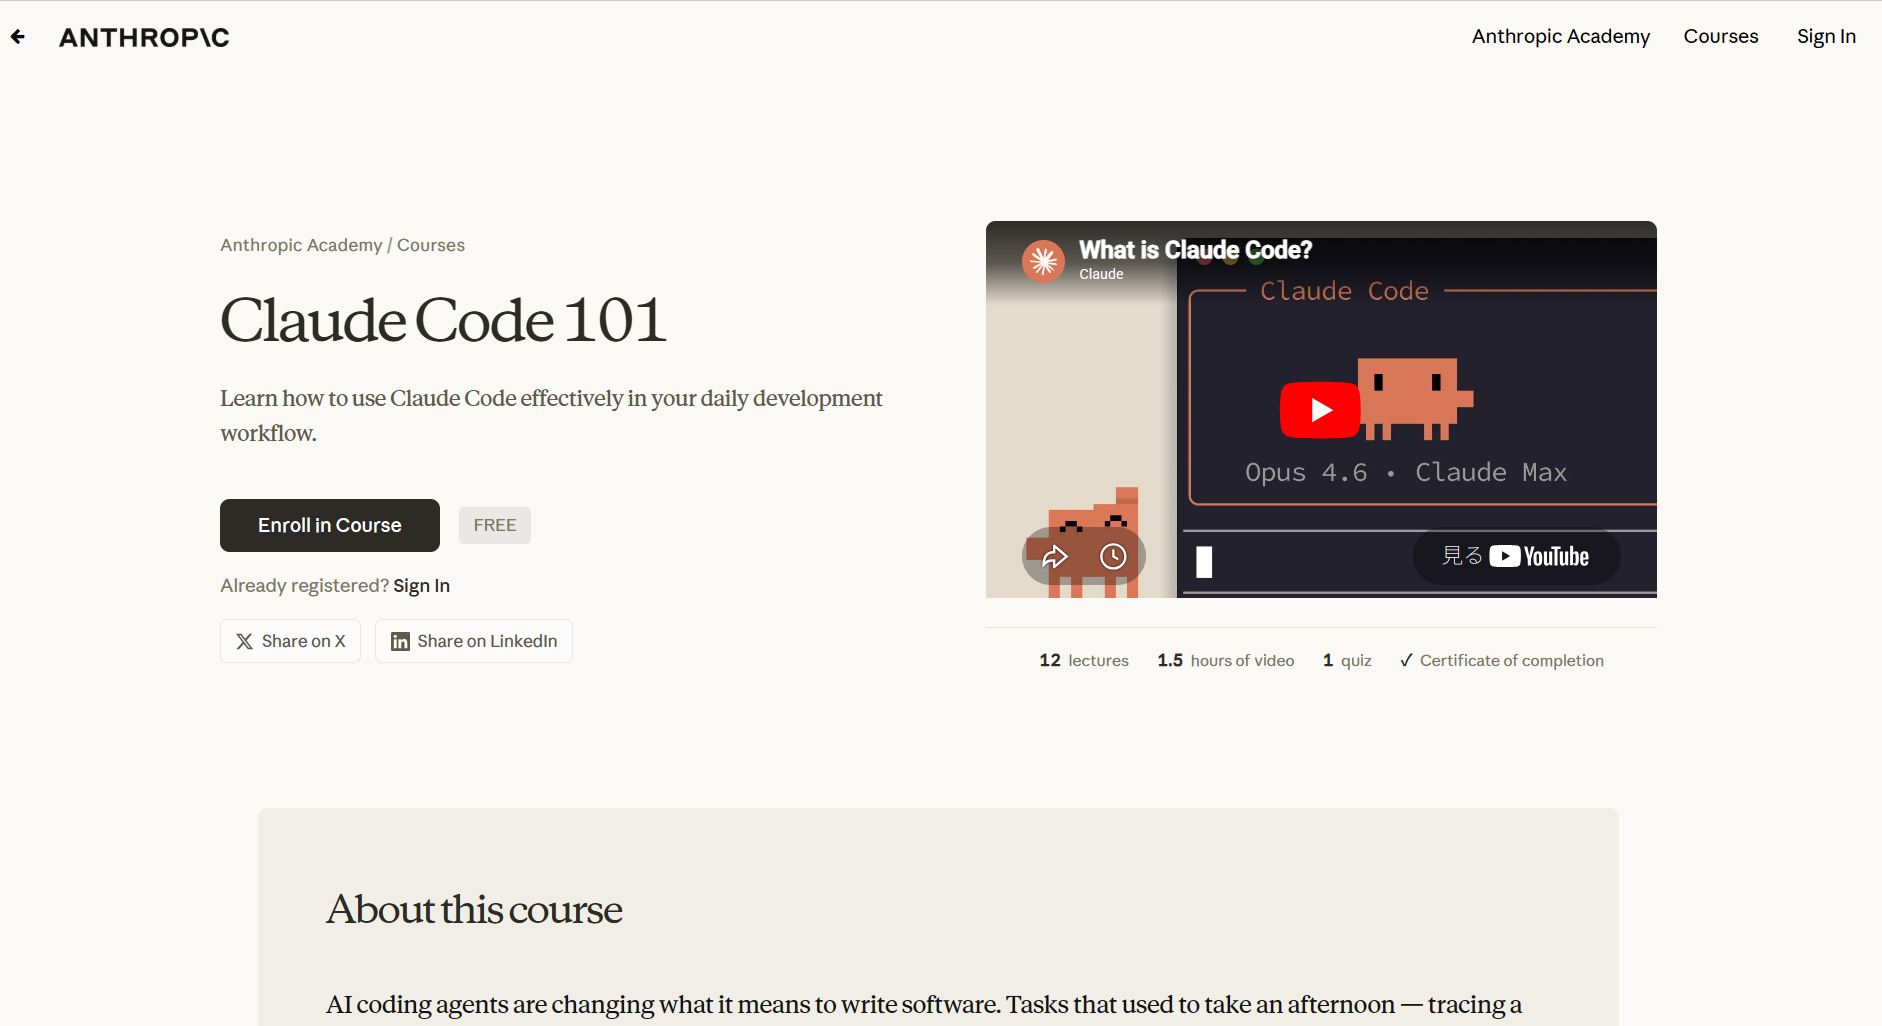Viewport: 1882px width, 1026px height.
Task: Click the LinkedIn logo in Share on LinkedIn
Action: (400, 642)
